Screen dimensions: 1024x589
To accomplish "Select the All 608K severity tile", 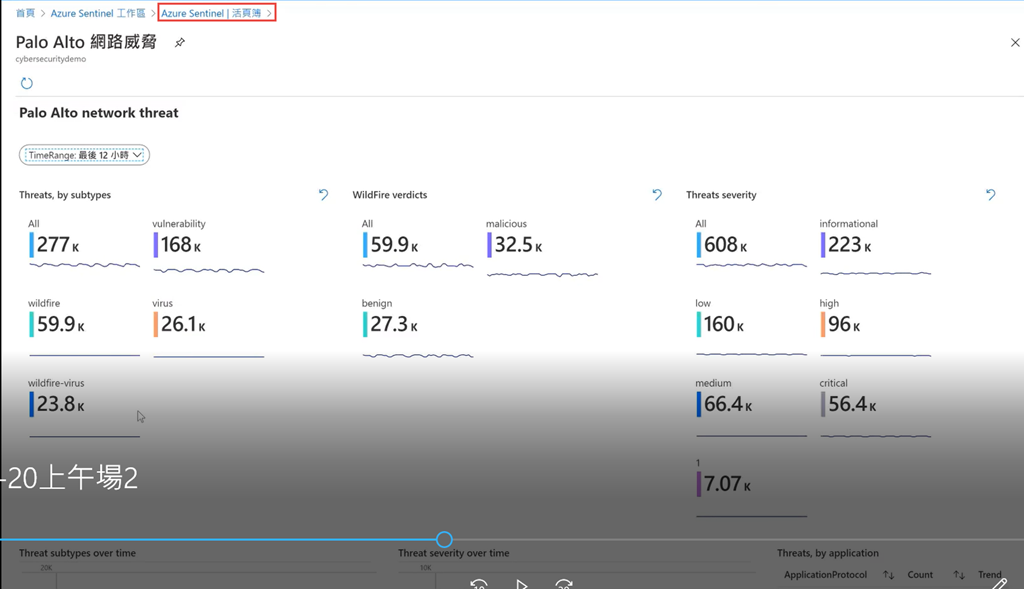I will [752, 244].
